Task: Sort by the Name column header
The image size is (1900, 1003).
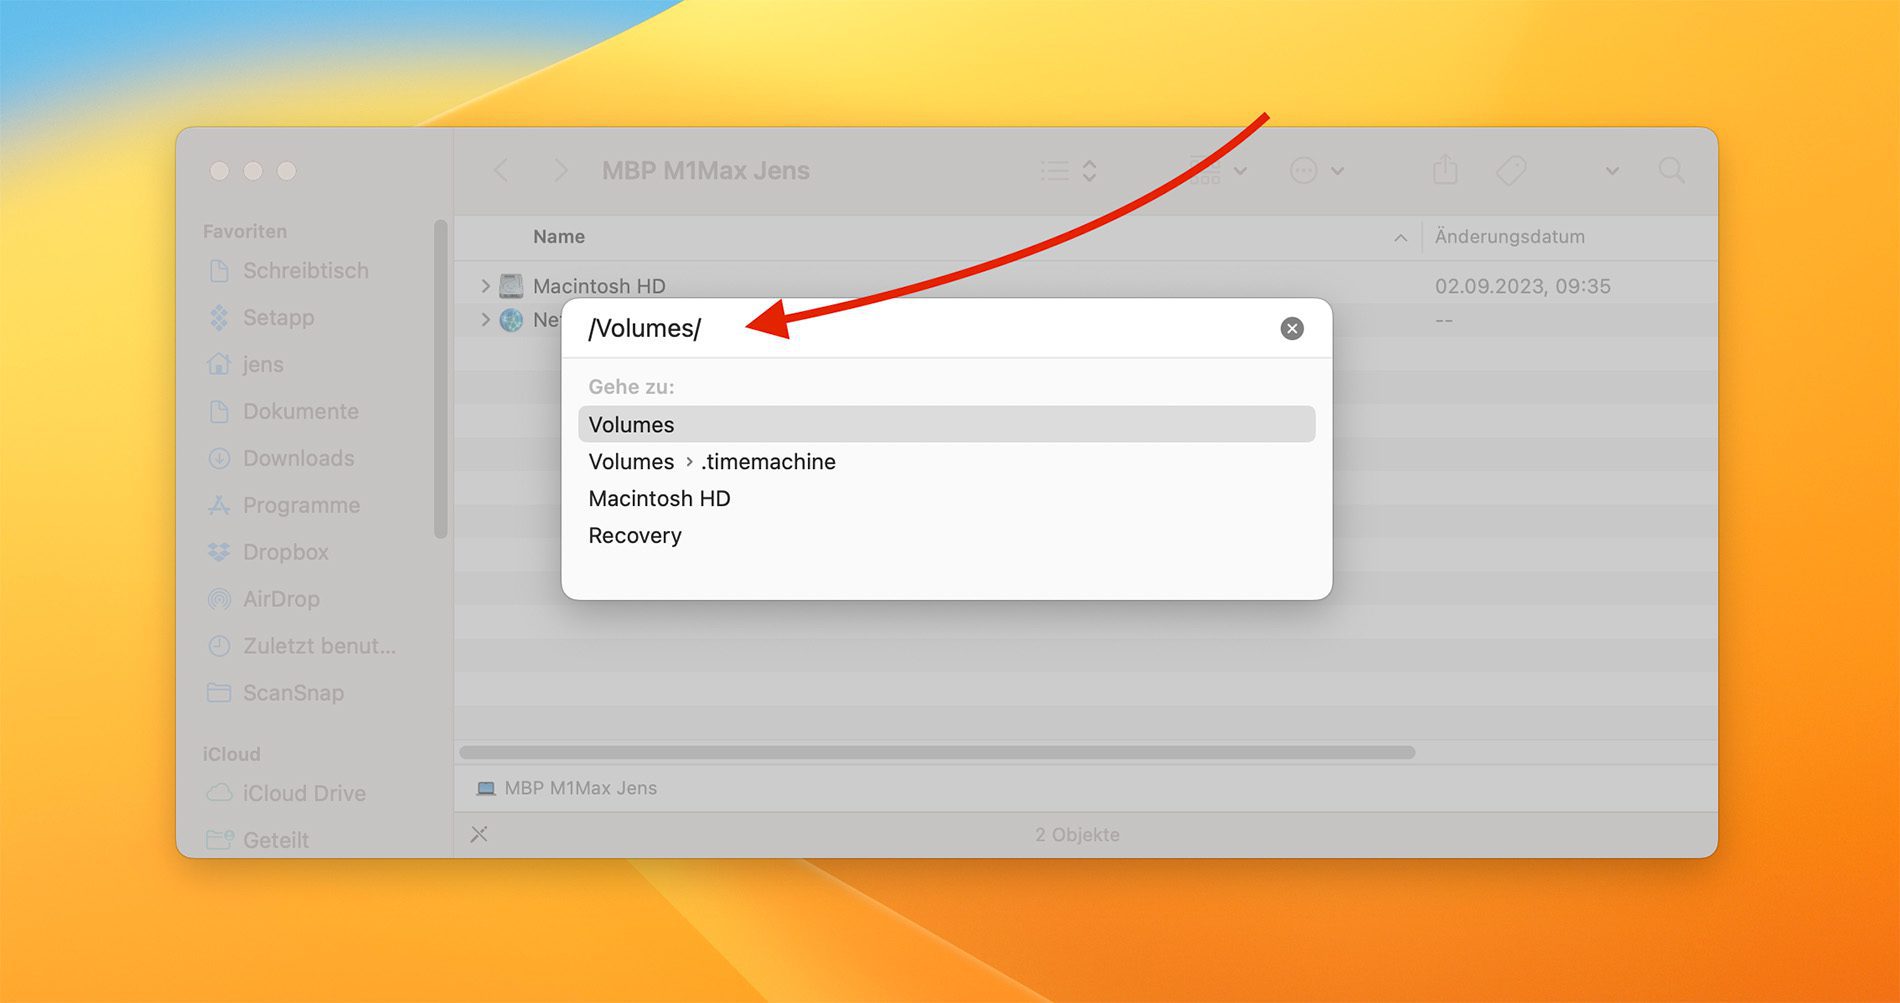Action: pyautogui.click(x=559, y=237)
